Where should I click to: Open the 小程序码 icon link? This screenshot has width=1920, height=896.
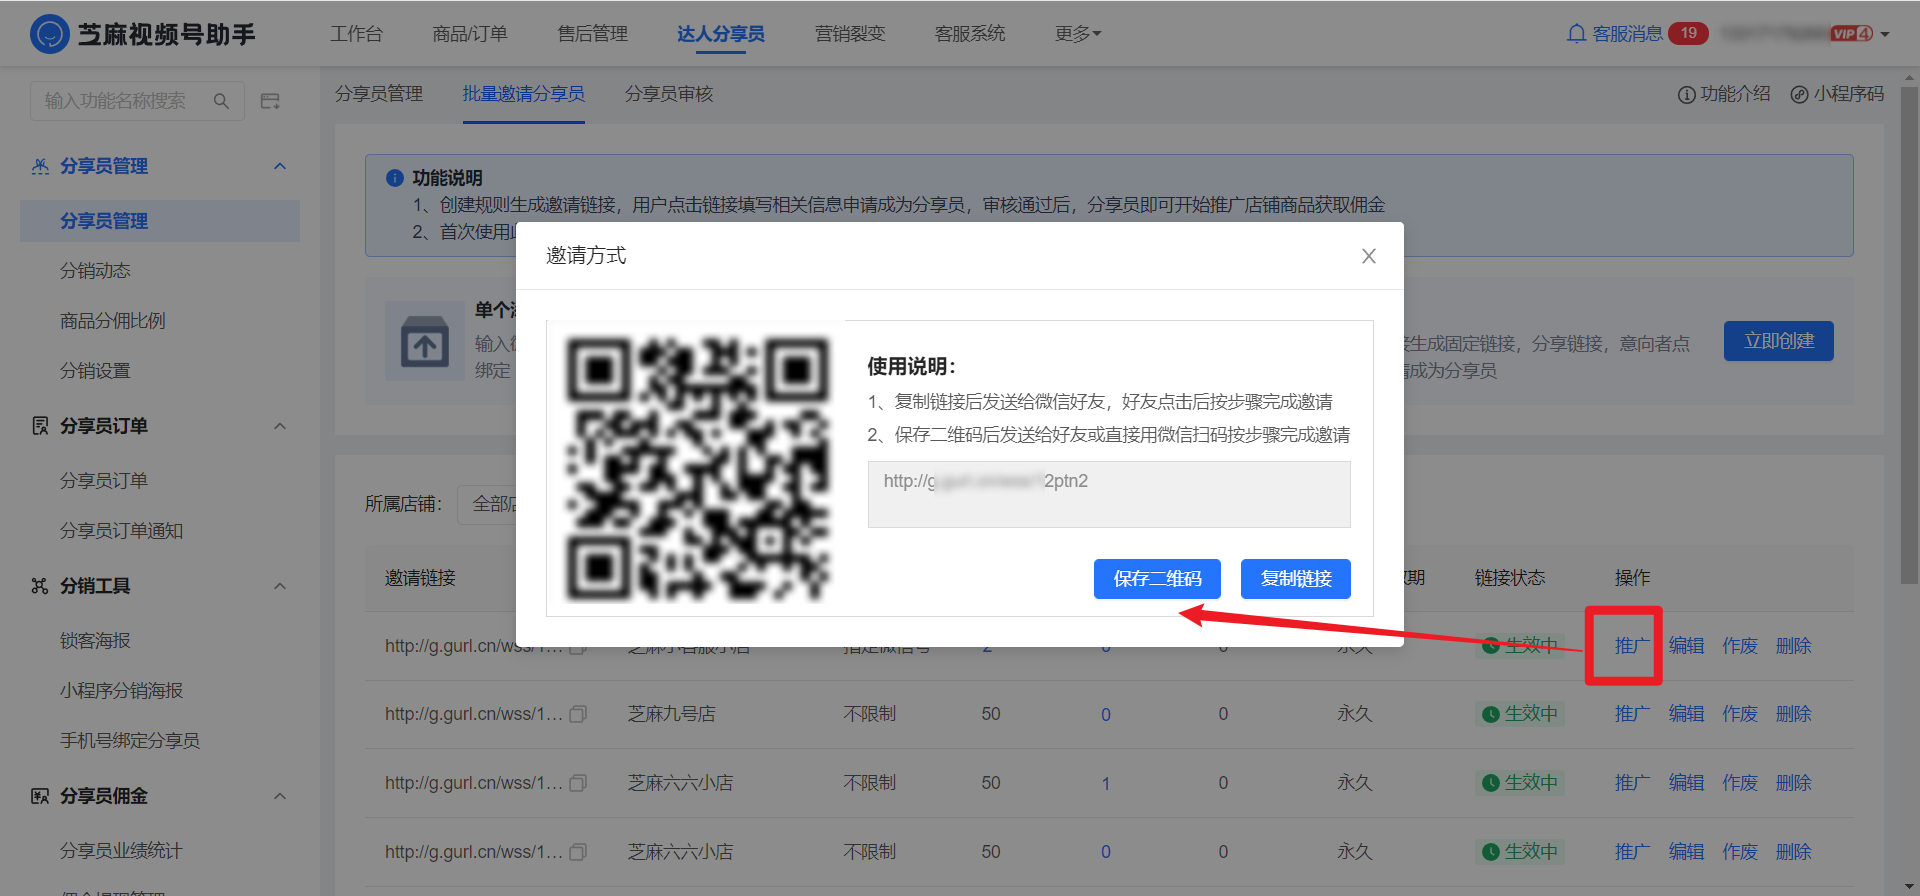[x=1837, y=94]
